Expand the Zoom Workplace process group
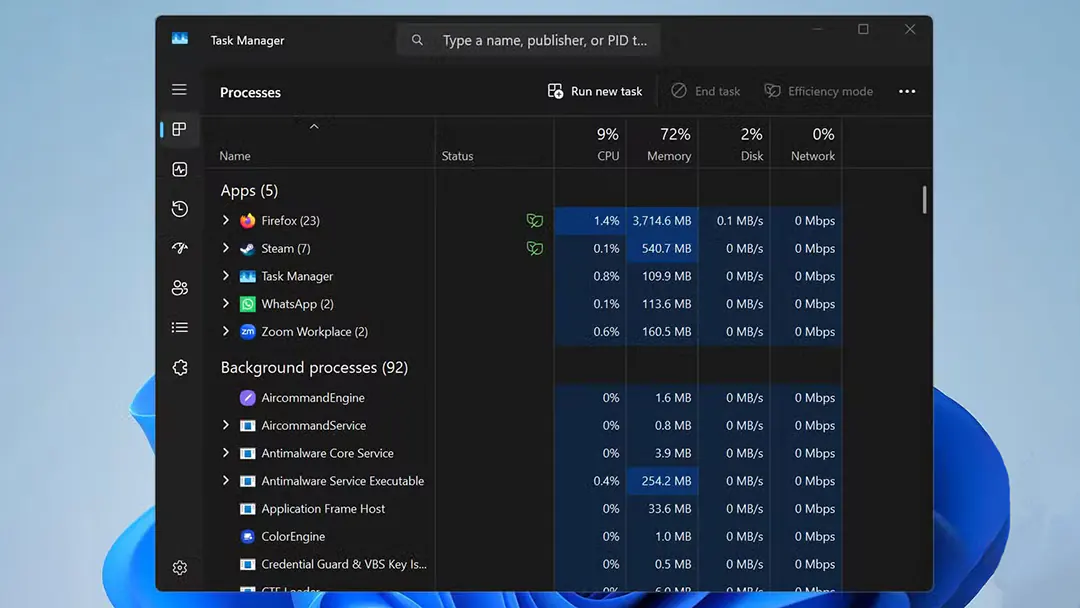Viewport: 1080px width, 608px height. (x=226, y=332)
